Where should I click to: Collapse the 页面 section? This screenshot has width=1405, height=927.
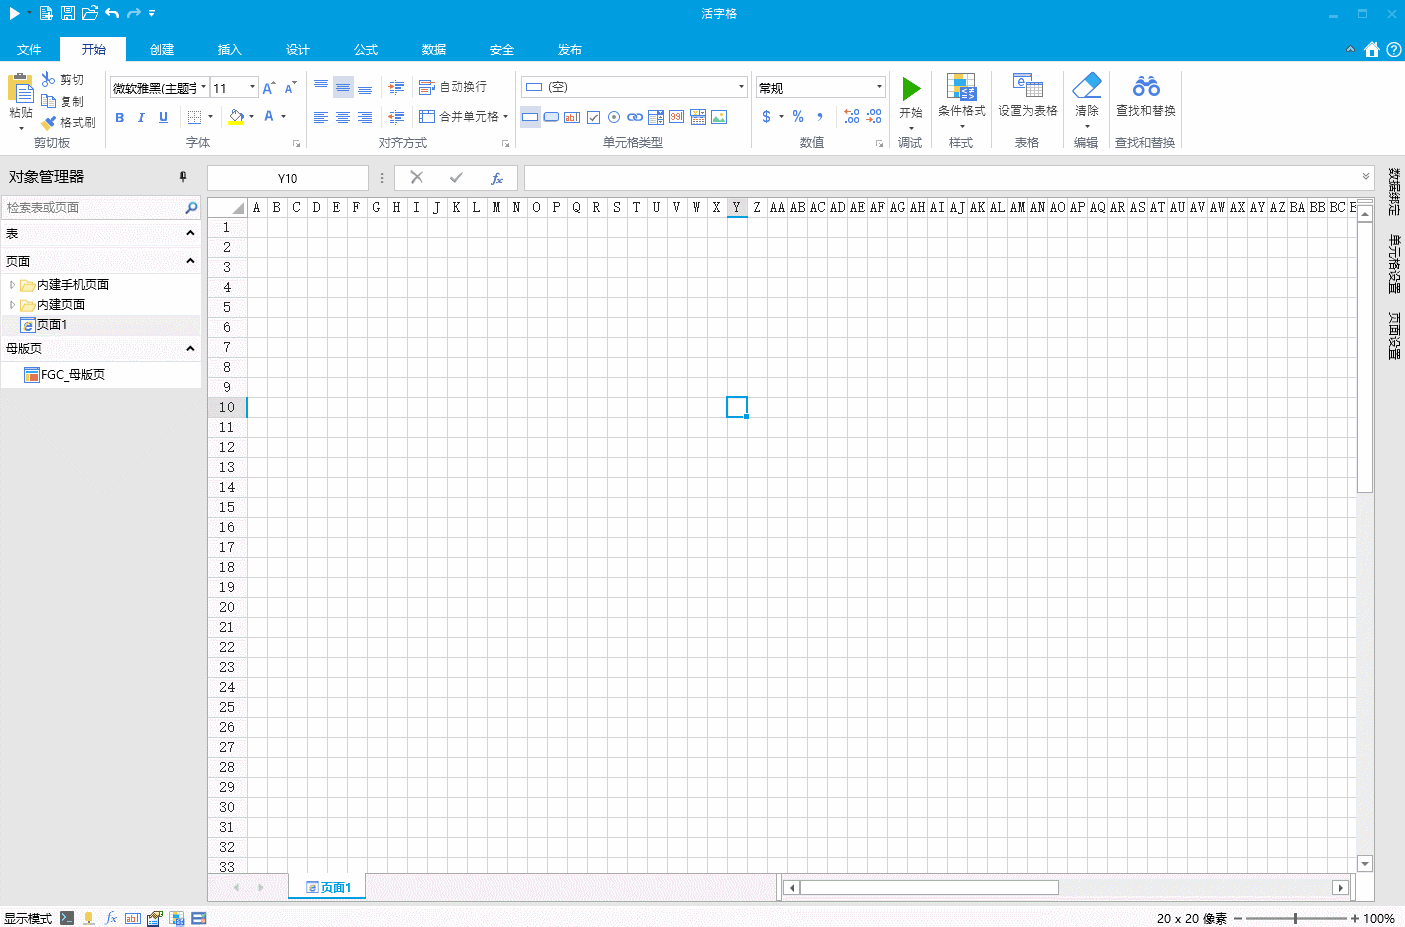pos(190,261)
